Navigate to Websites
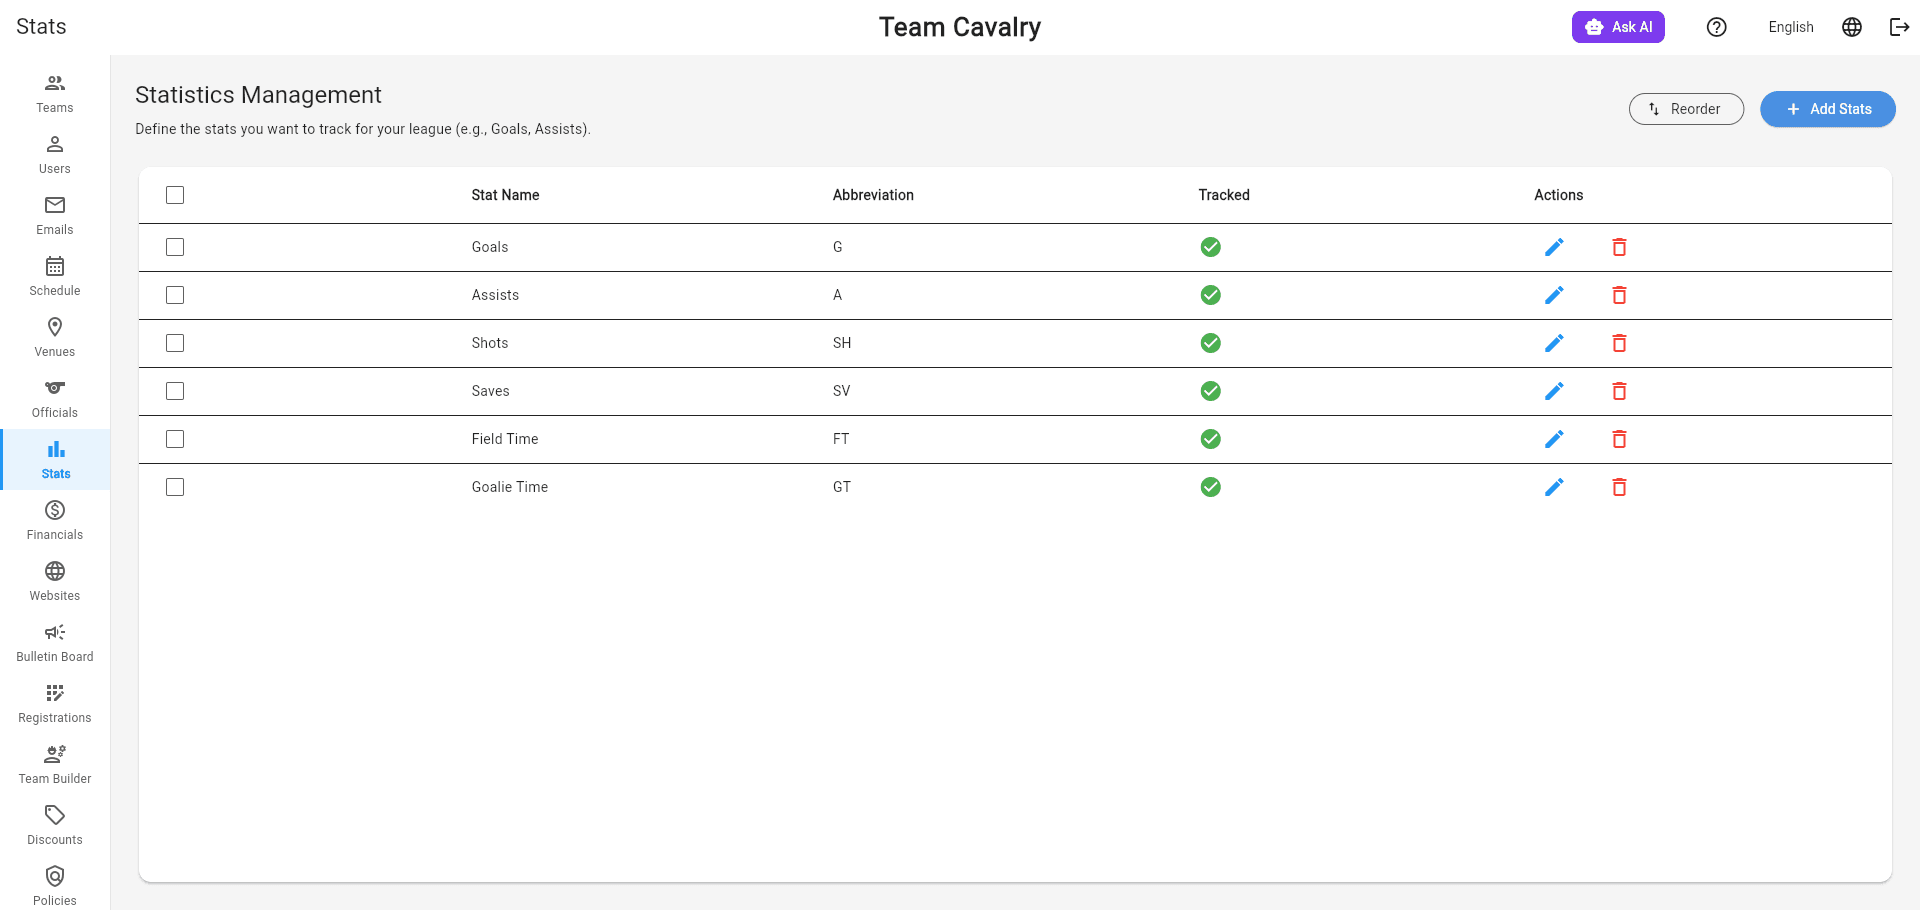The width and height of the screenshot is (1920, 910). coord(55,582)
